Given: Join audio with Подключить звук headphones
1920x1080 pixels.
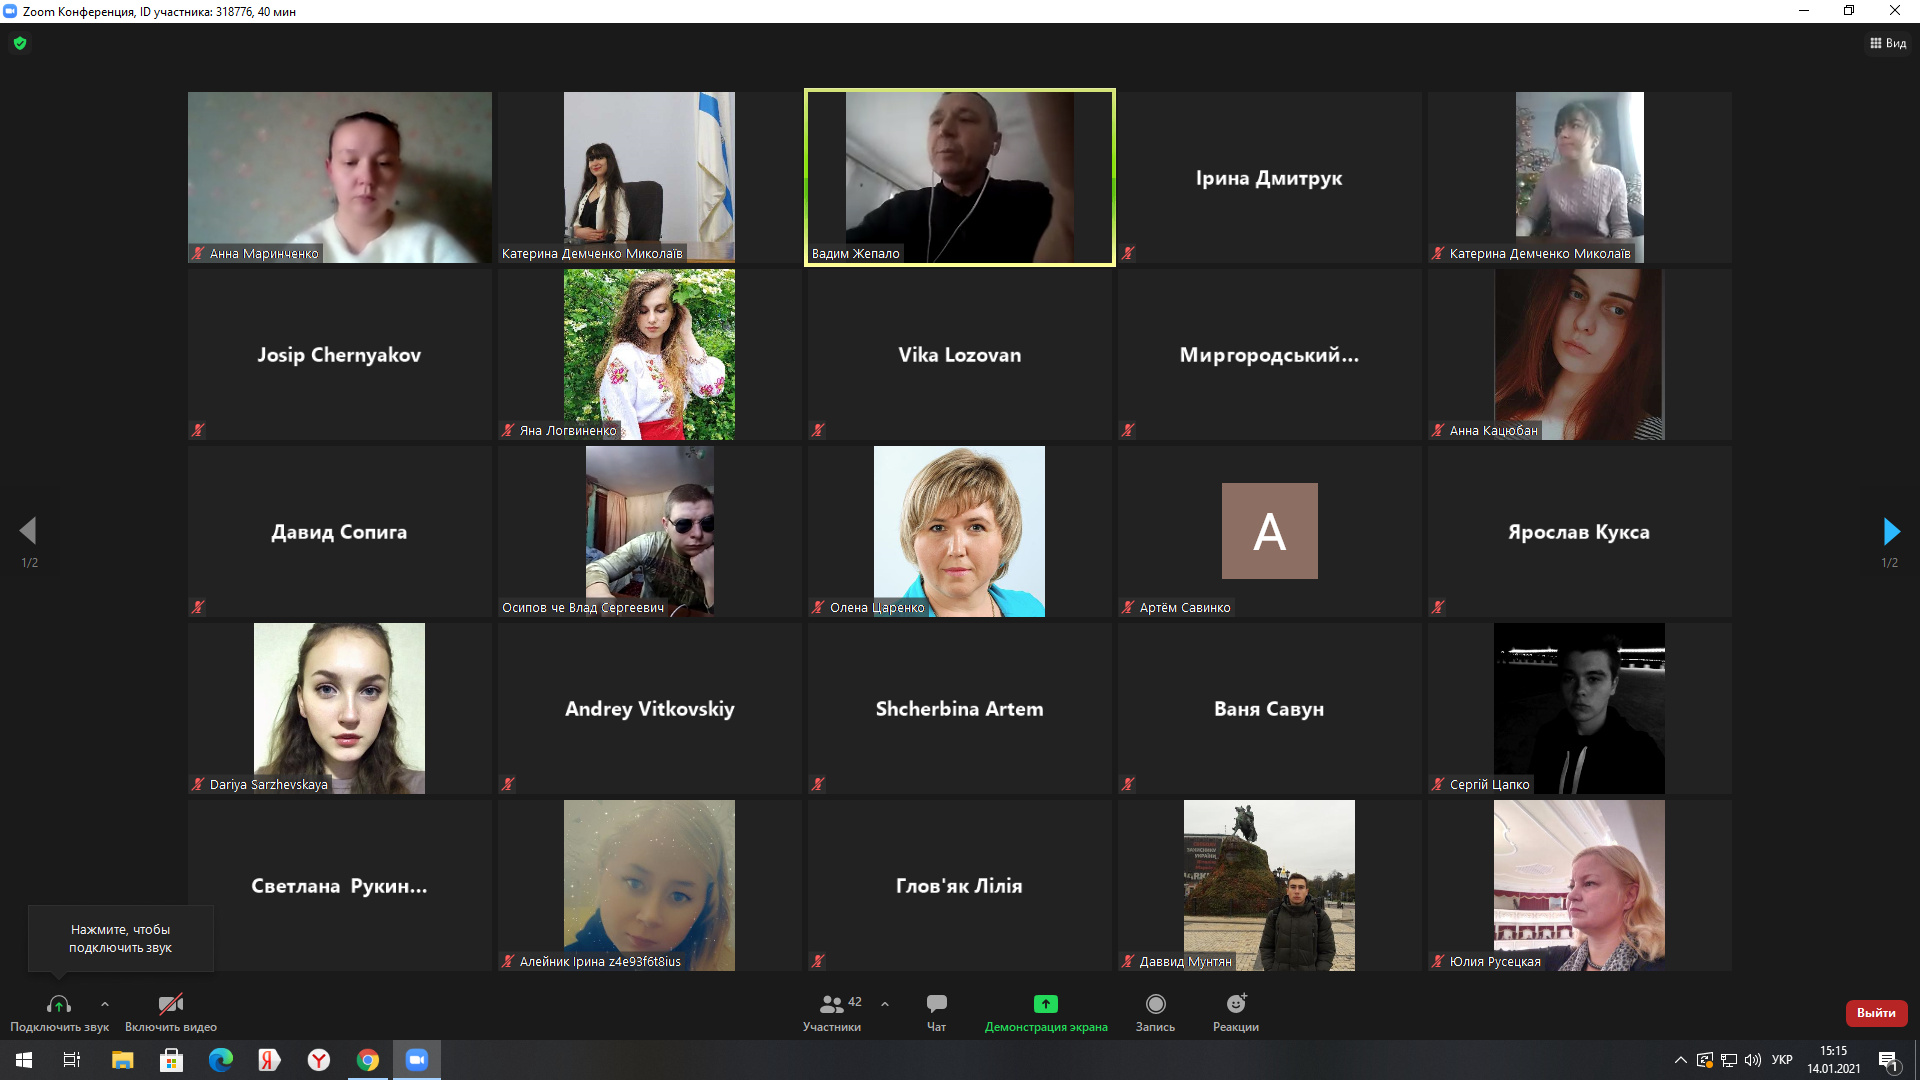Looking at the screenshot, I should (x=59, y=1004).
